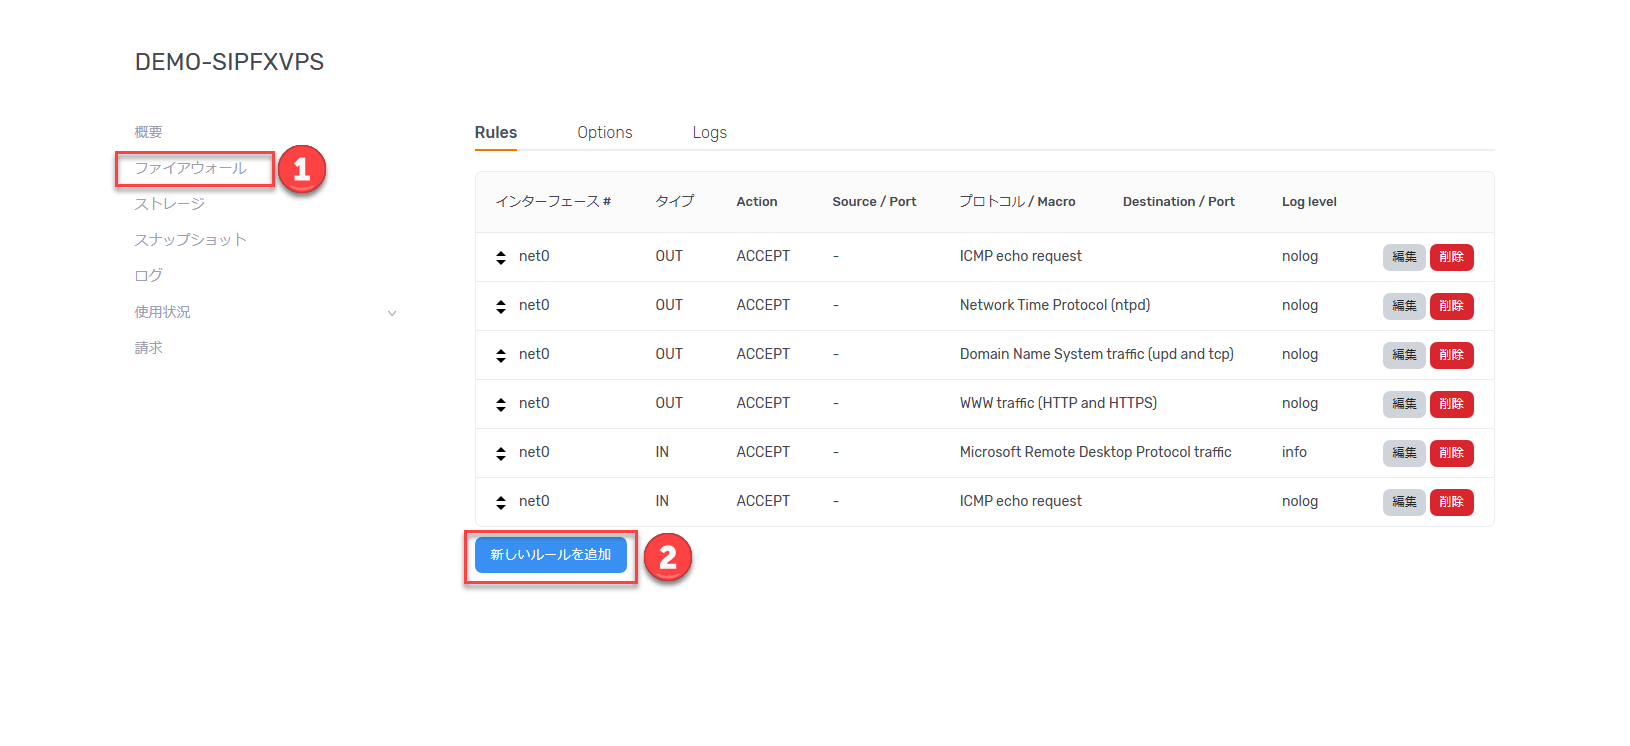Open ファイアウォール in the sidebar

pyautogui.click(x=190, y=168)
